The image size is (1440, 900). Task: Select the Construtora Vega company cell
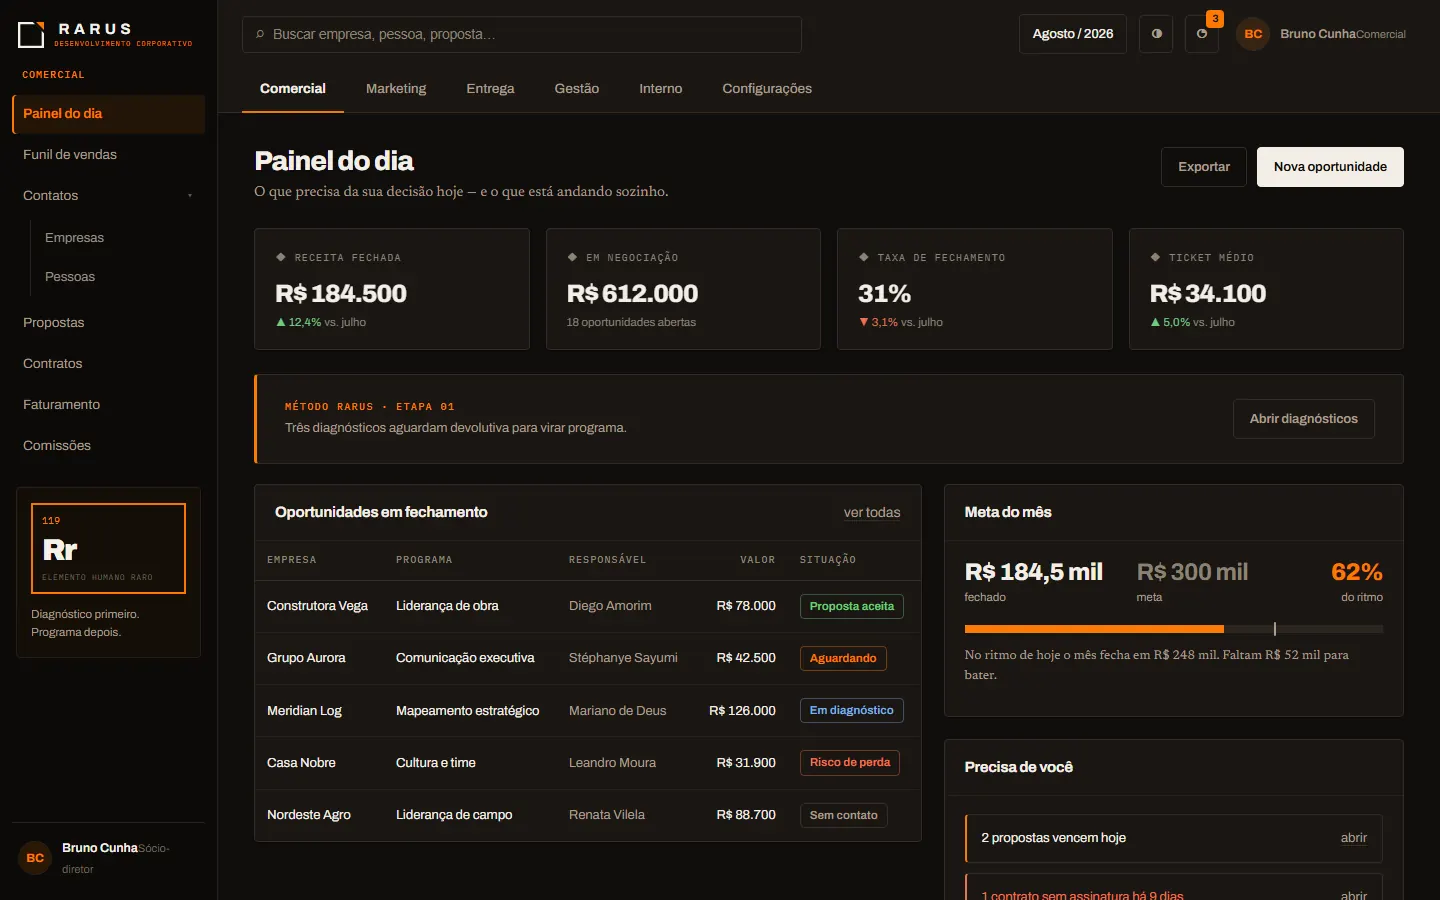317,606
